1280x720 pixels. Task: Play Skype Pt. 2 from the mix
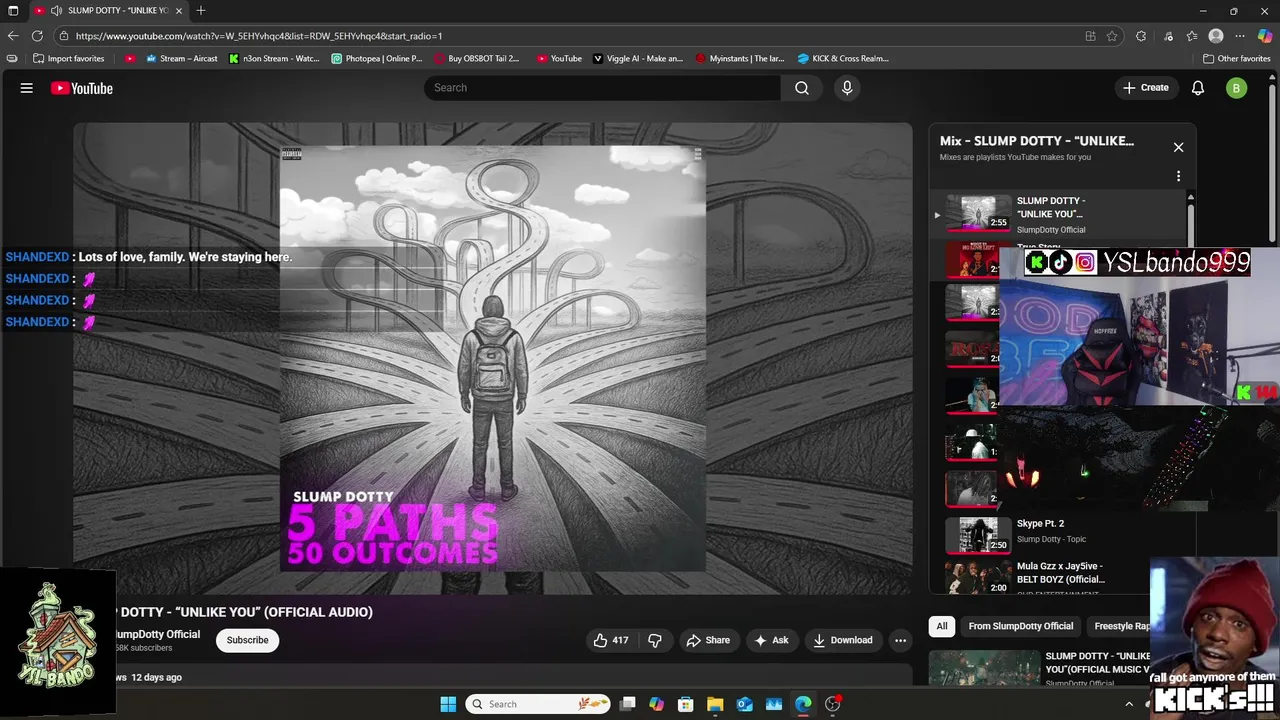pos(1060,535)
